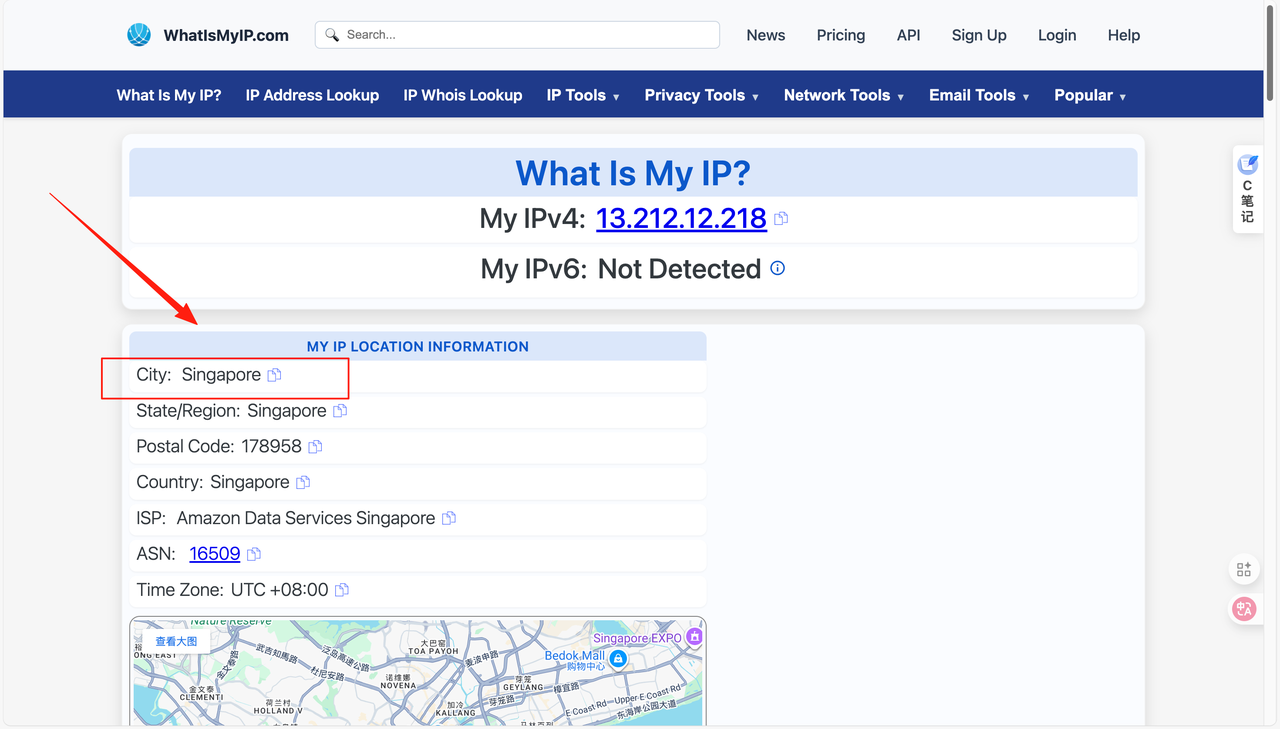This screenshot has height=729, width=1280.
Task: Click the WhatIsMyIP.com site name
Action: [226, 35]
